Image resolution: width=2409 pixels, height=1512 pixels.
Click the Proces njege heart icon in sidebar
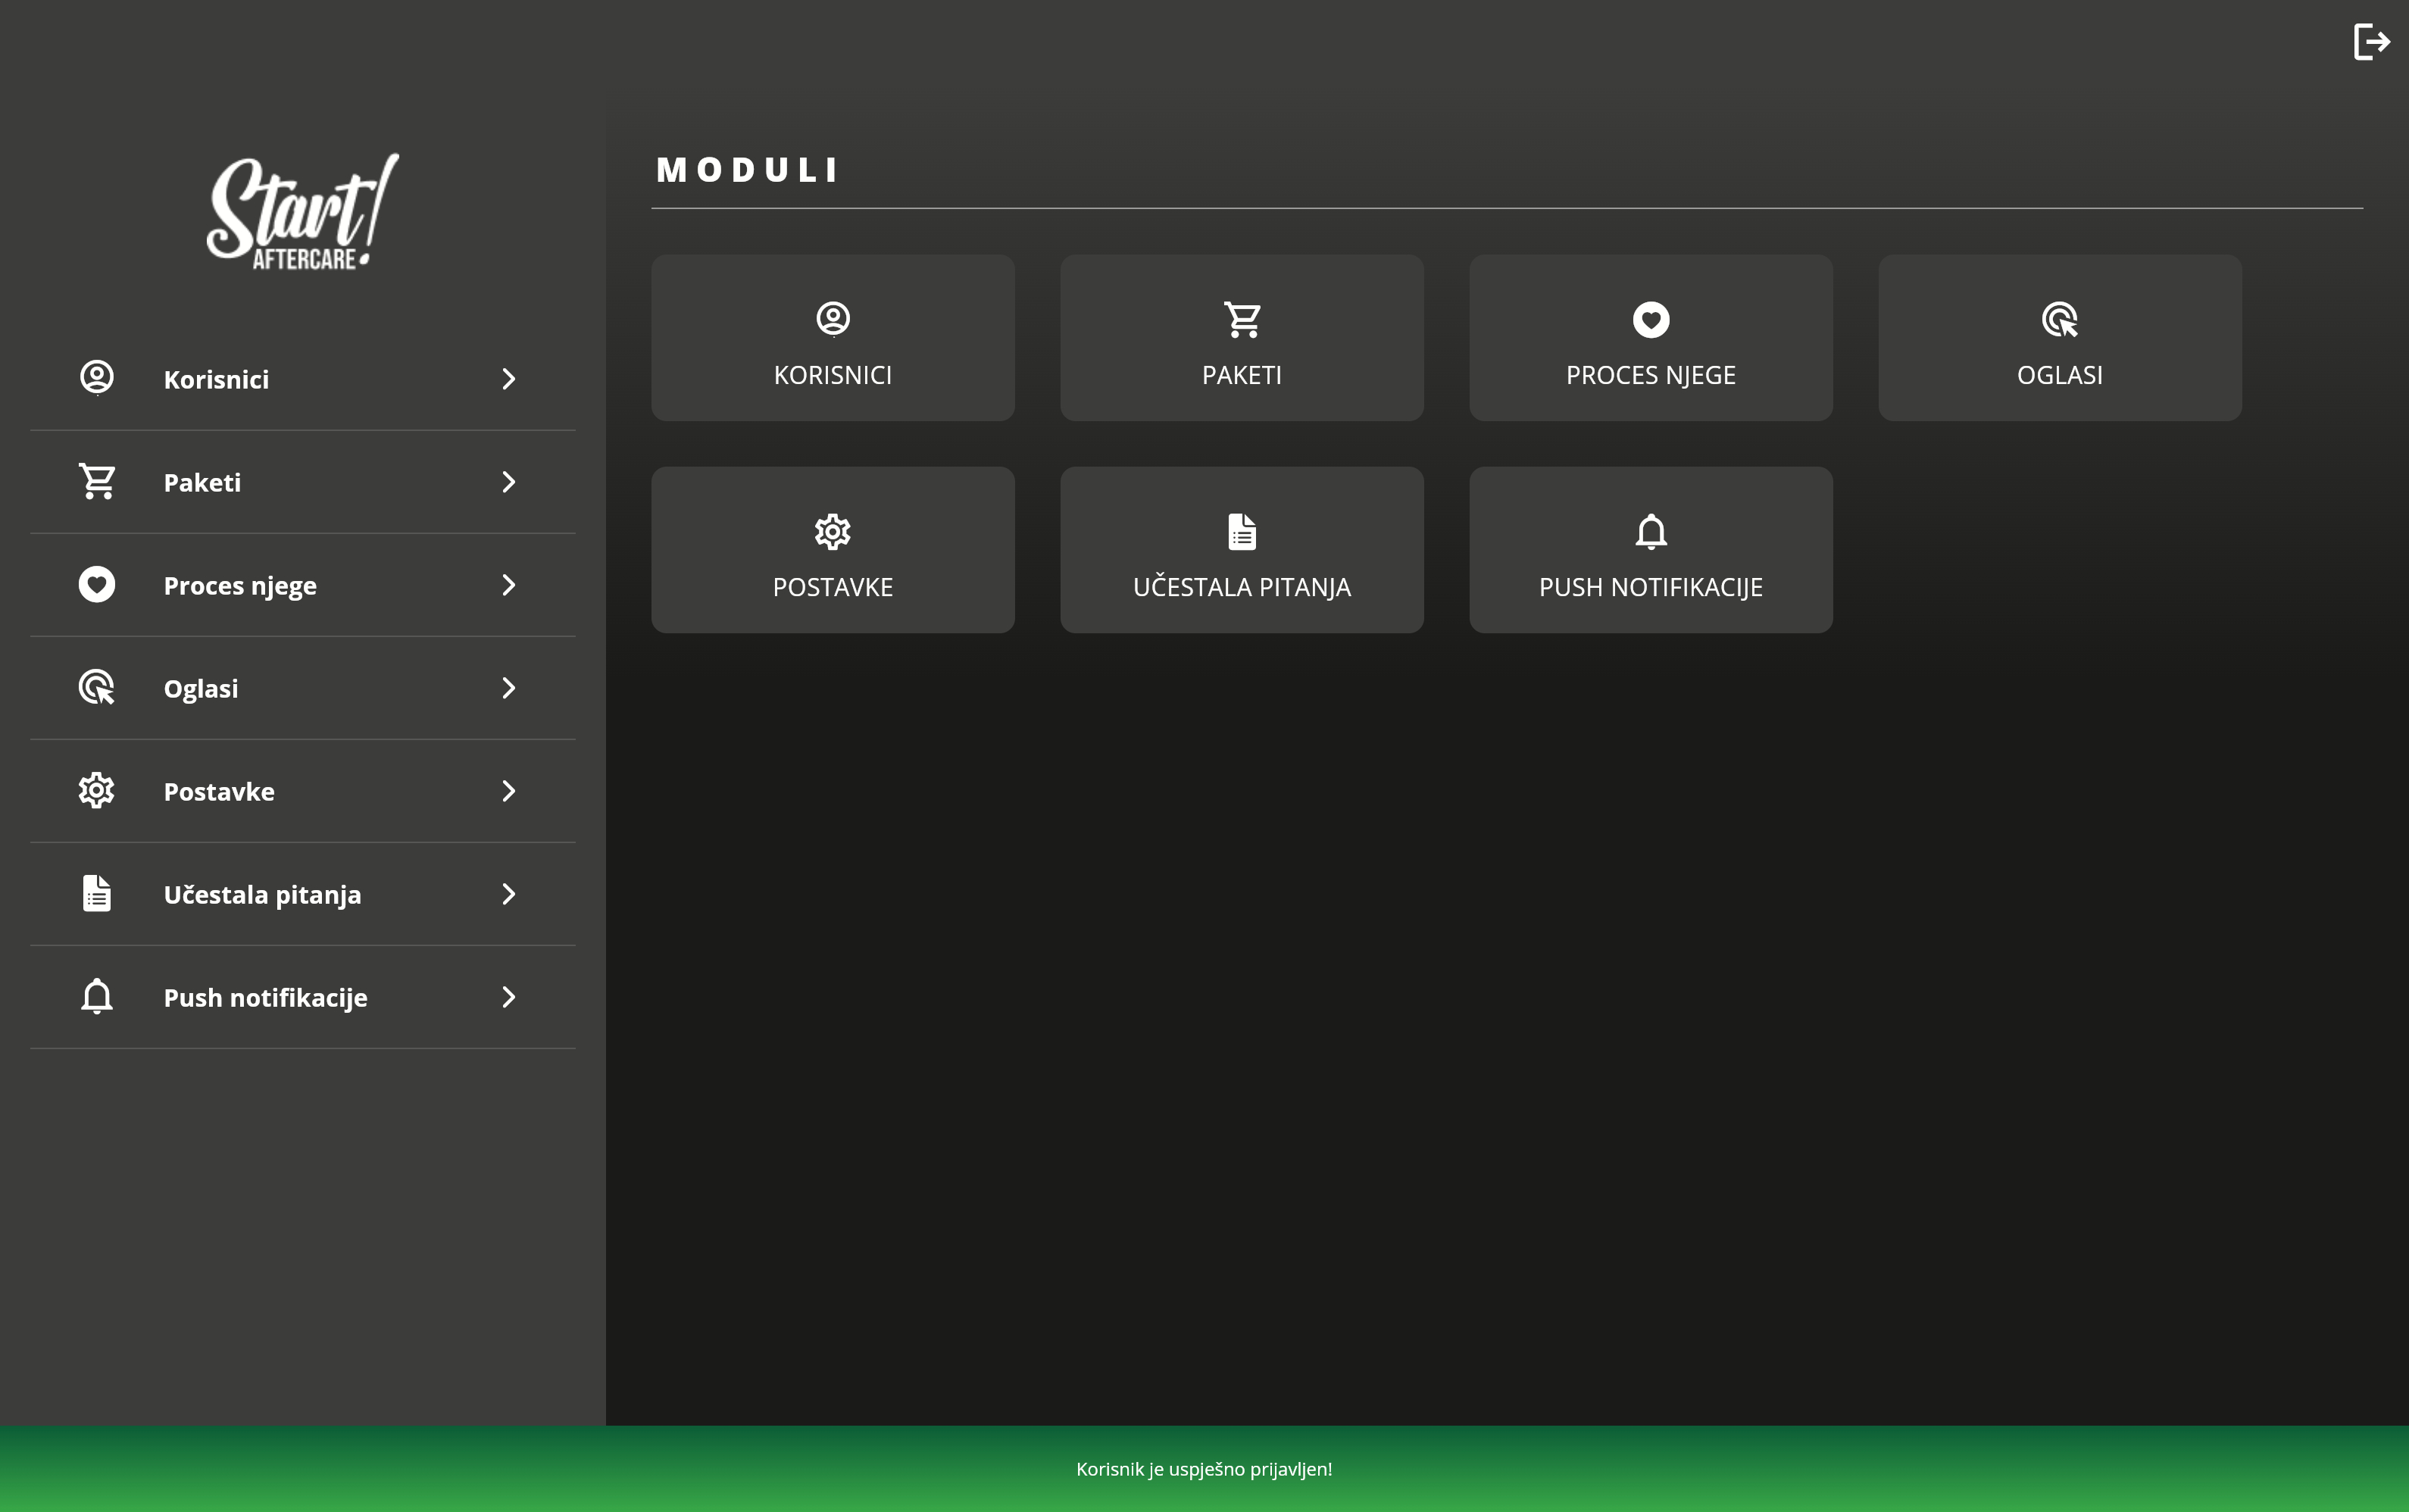pos(97,584)
